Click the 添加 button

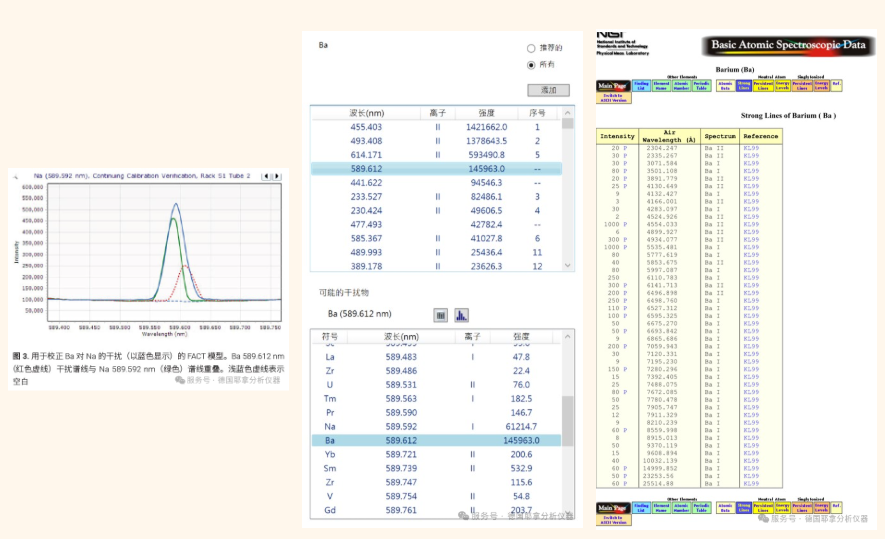pyautogui.click(x=548, y=90)
